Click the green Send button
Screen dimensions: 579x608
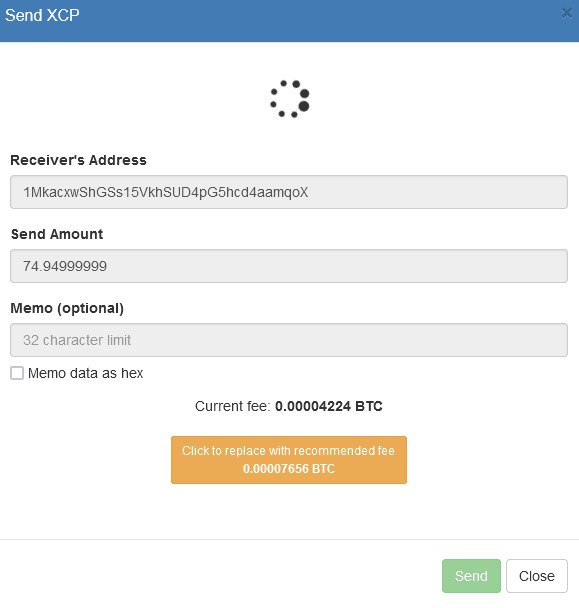[x=471, y=576]
